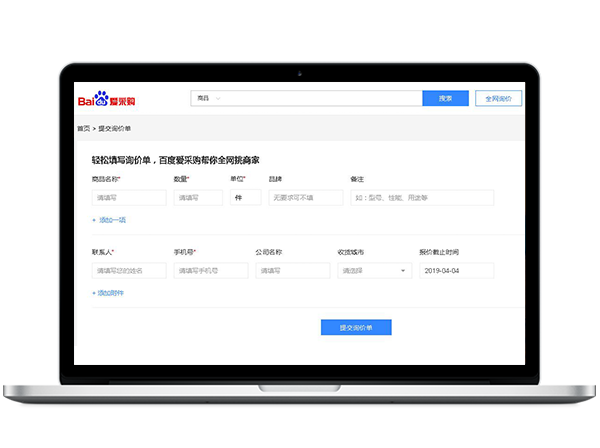
Task: Click the 备注 input field
Action: 422,198
